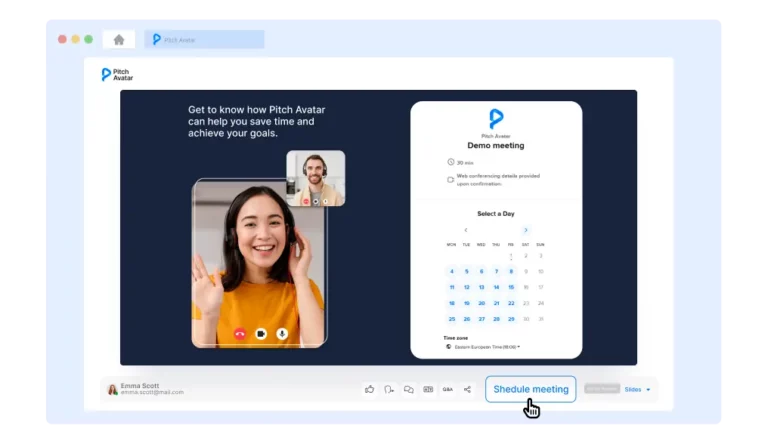Image resolution: width=768 pixels, height=444 pixels.
Task: Select day 18 in the calendar
Action: [452, 303]
